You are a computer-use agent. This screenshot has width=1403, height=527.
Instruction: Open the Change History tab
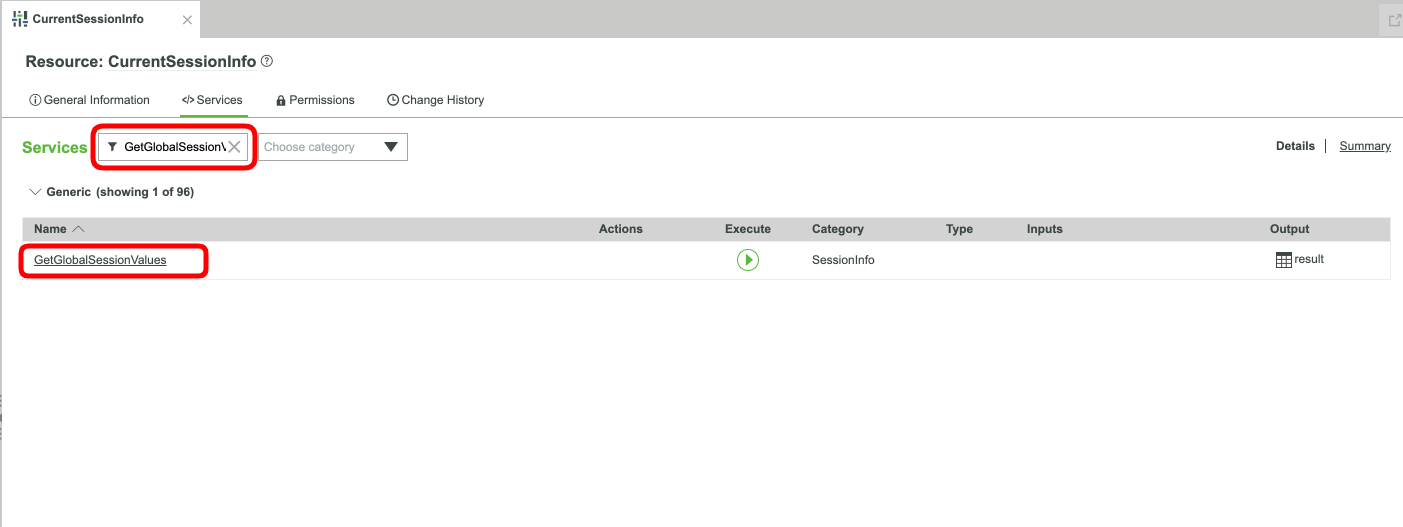pos(435,100)
